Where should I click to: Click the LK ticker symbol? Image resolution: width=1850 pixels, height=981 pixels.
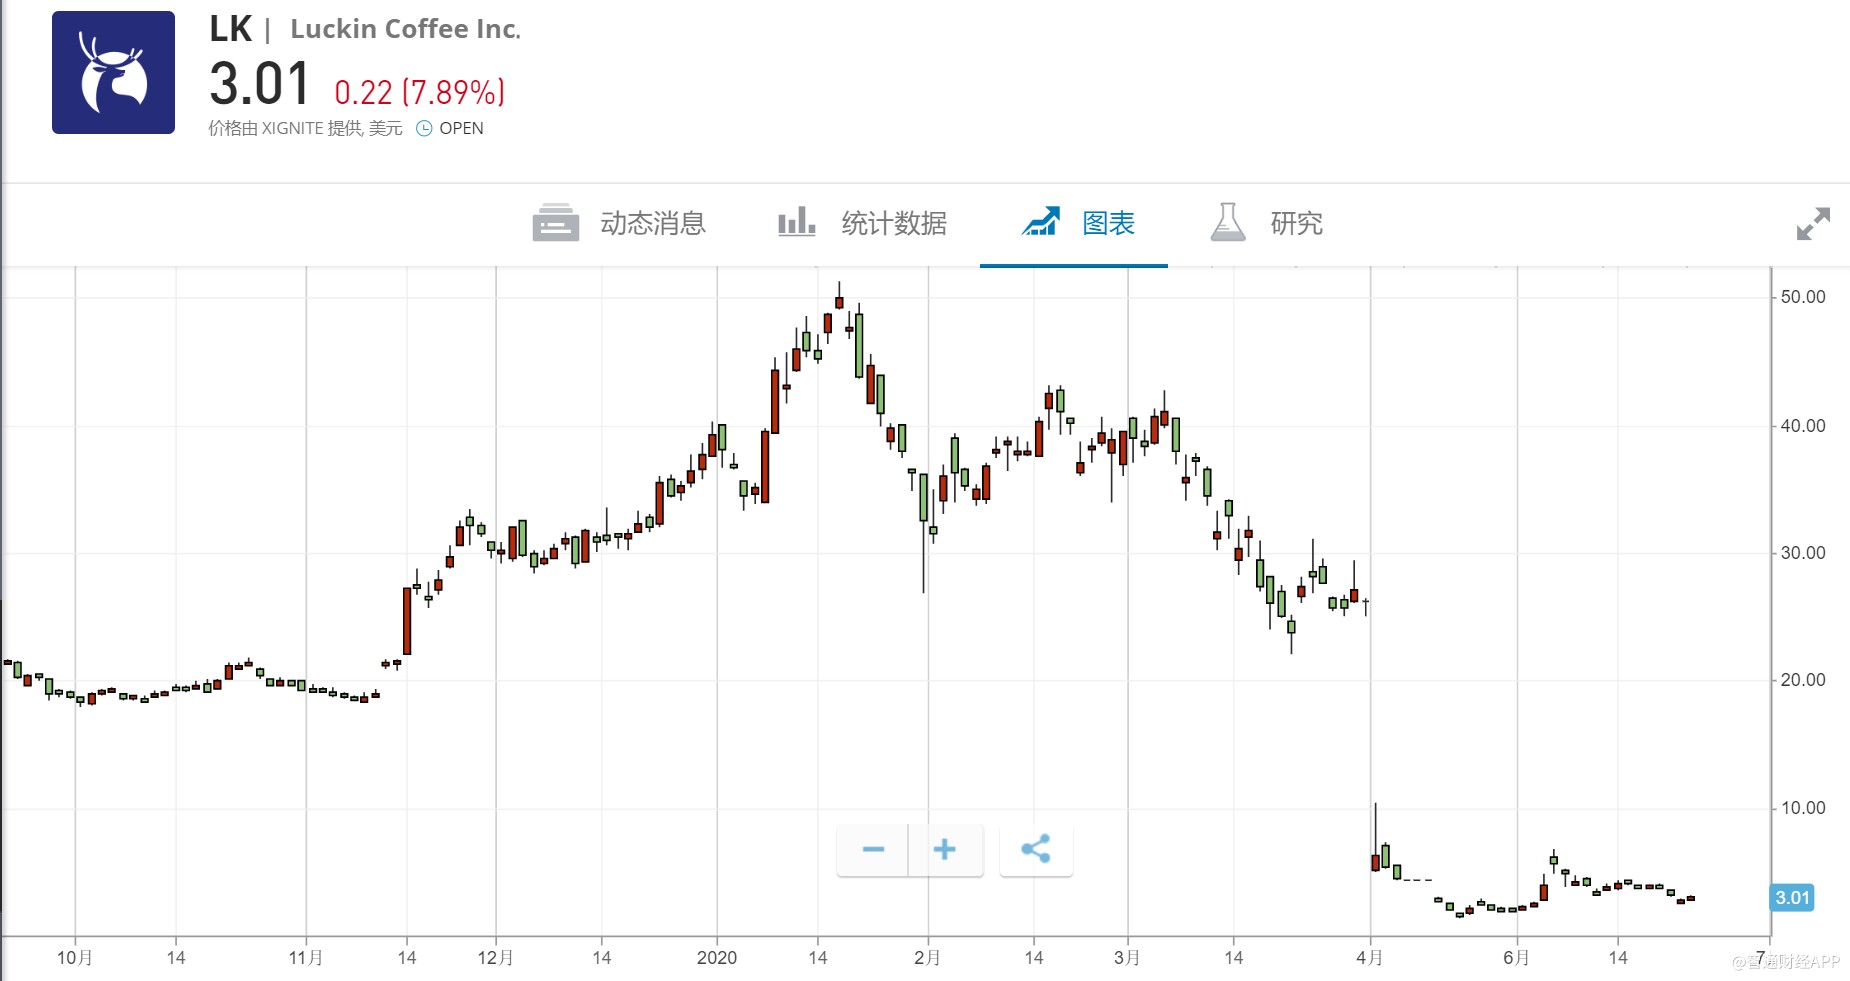tap(230, 29)
